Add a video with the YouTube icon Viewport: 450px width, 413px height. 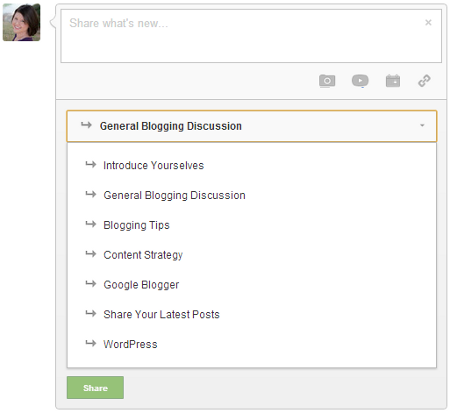click(360, 81)
